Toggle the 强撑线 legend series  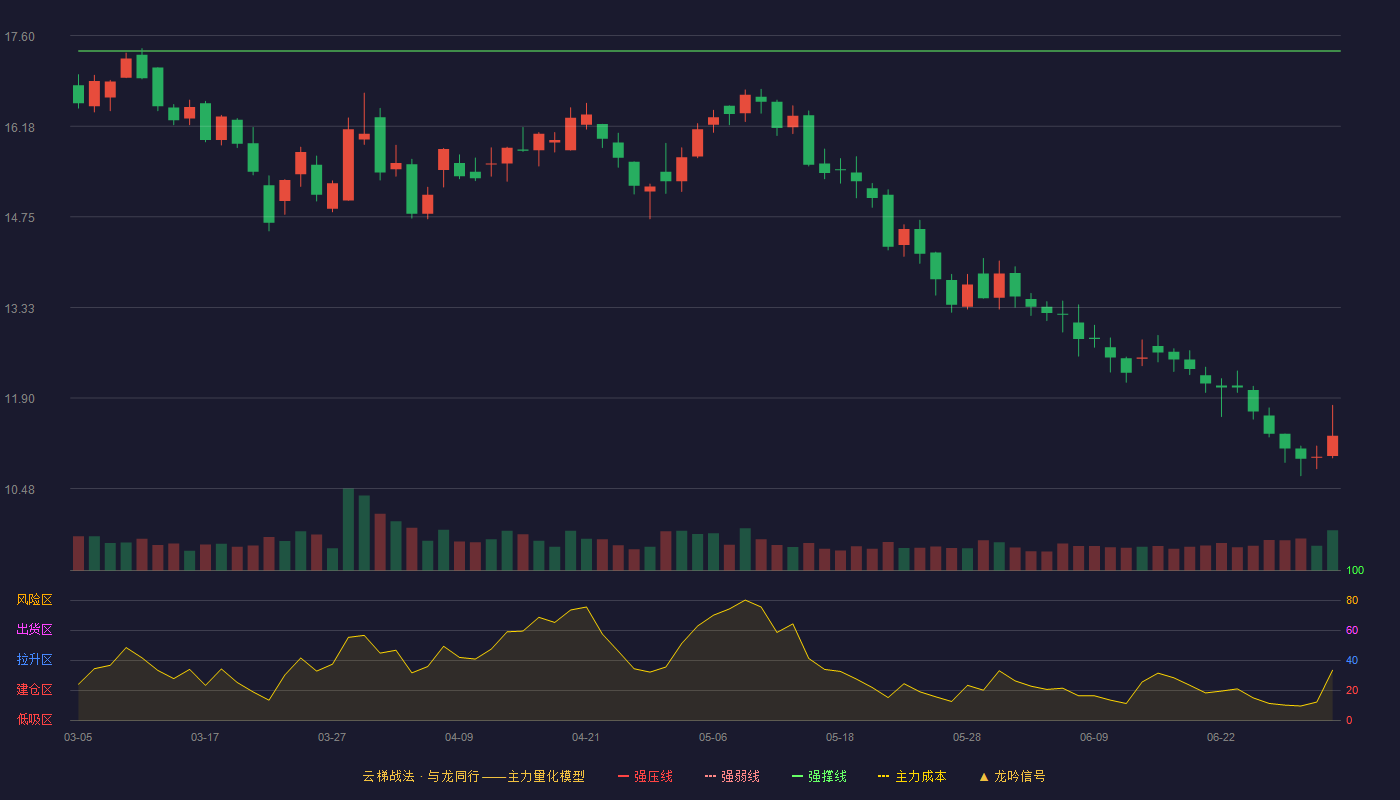819,776
